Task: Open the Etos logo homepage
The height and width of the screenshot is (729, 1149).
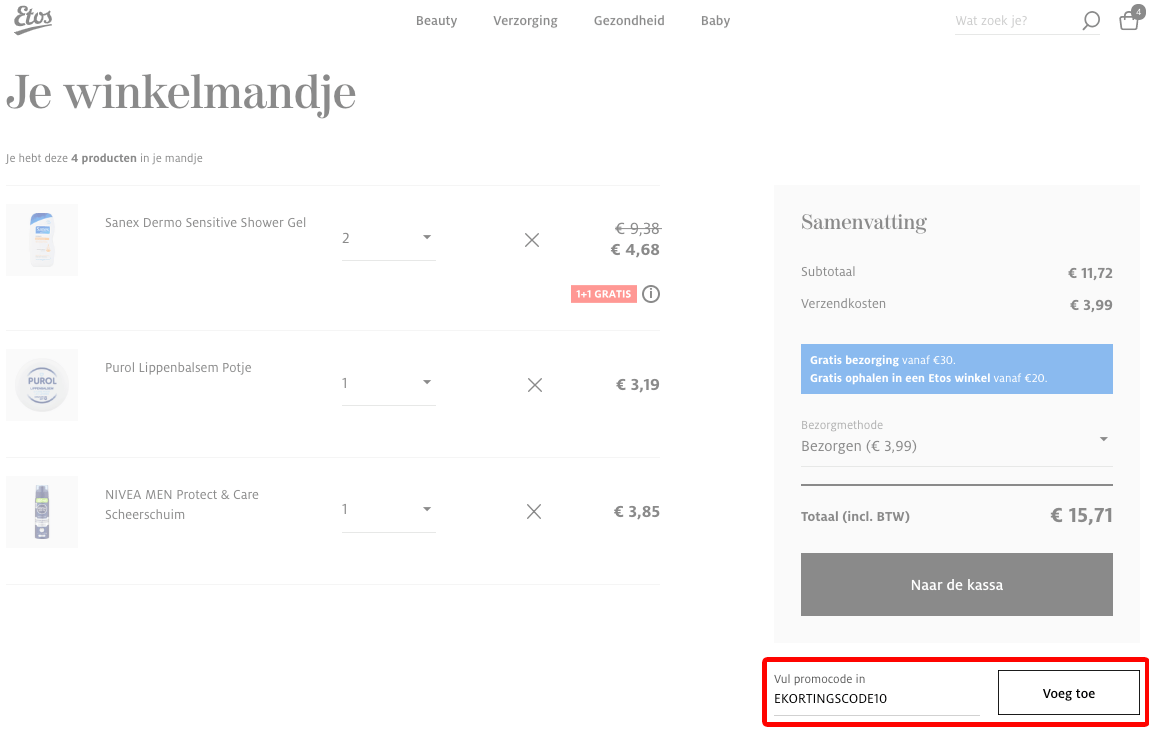Action: coord(33,20)
